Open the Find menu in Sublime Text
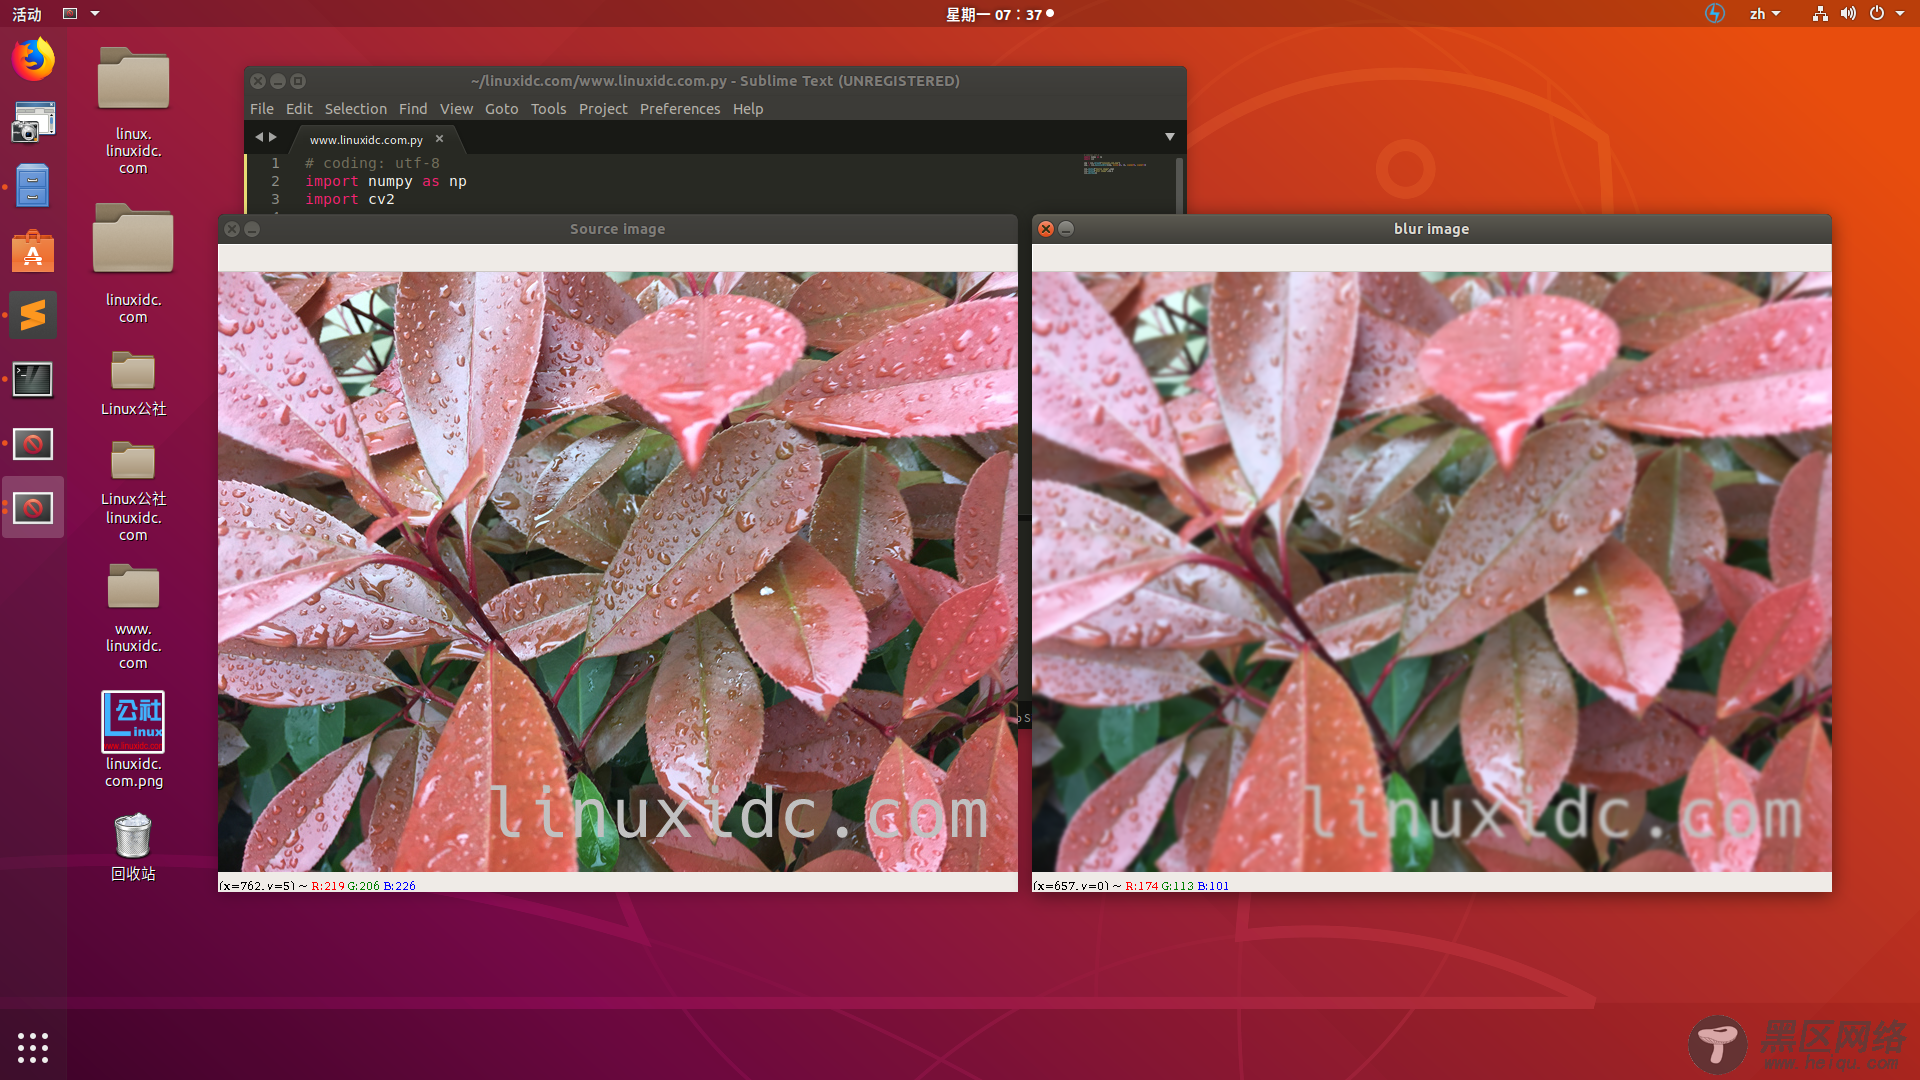 tap(413, 109)
